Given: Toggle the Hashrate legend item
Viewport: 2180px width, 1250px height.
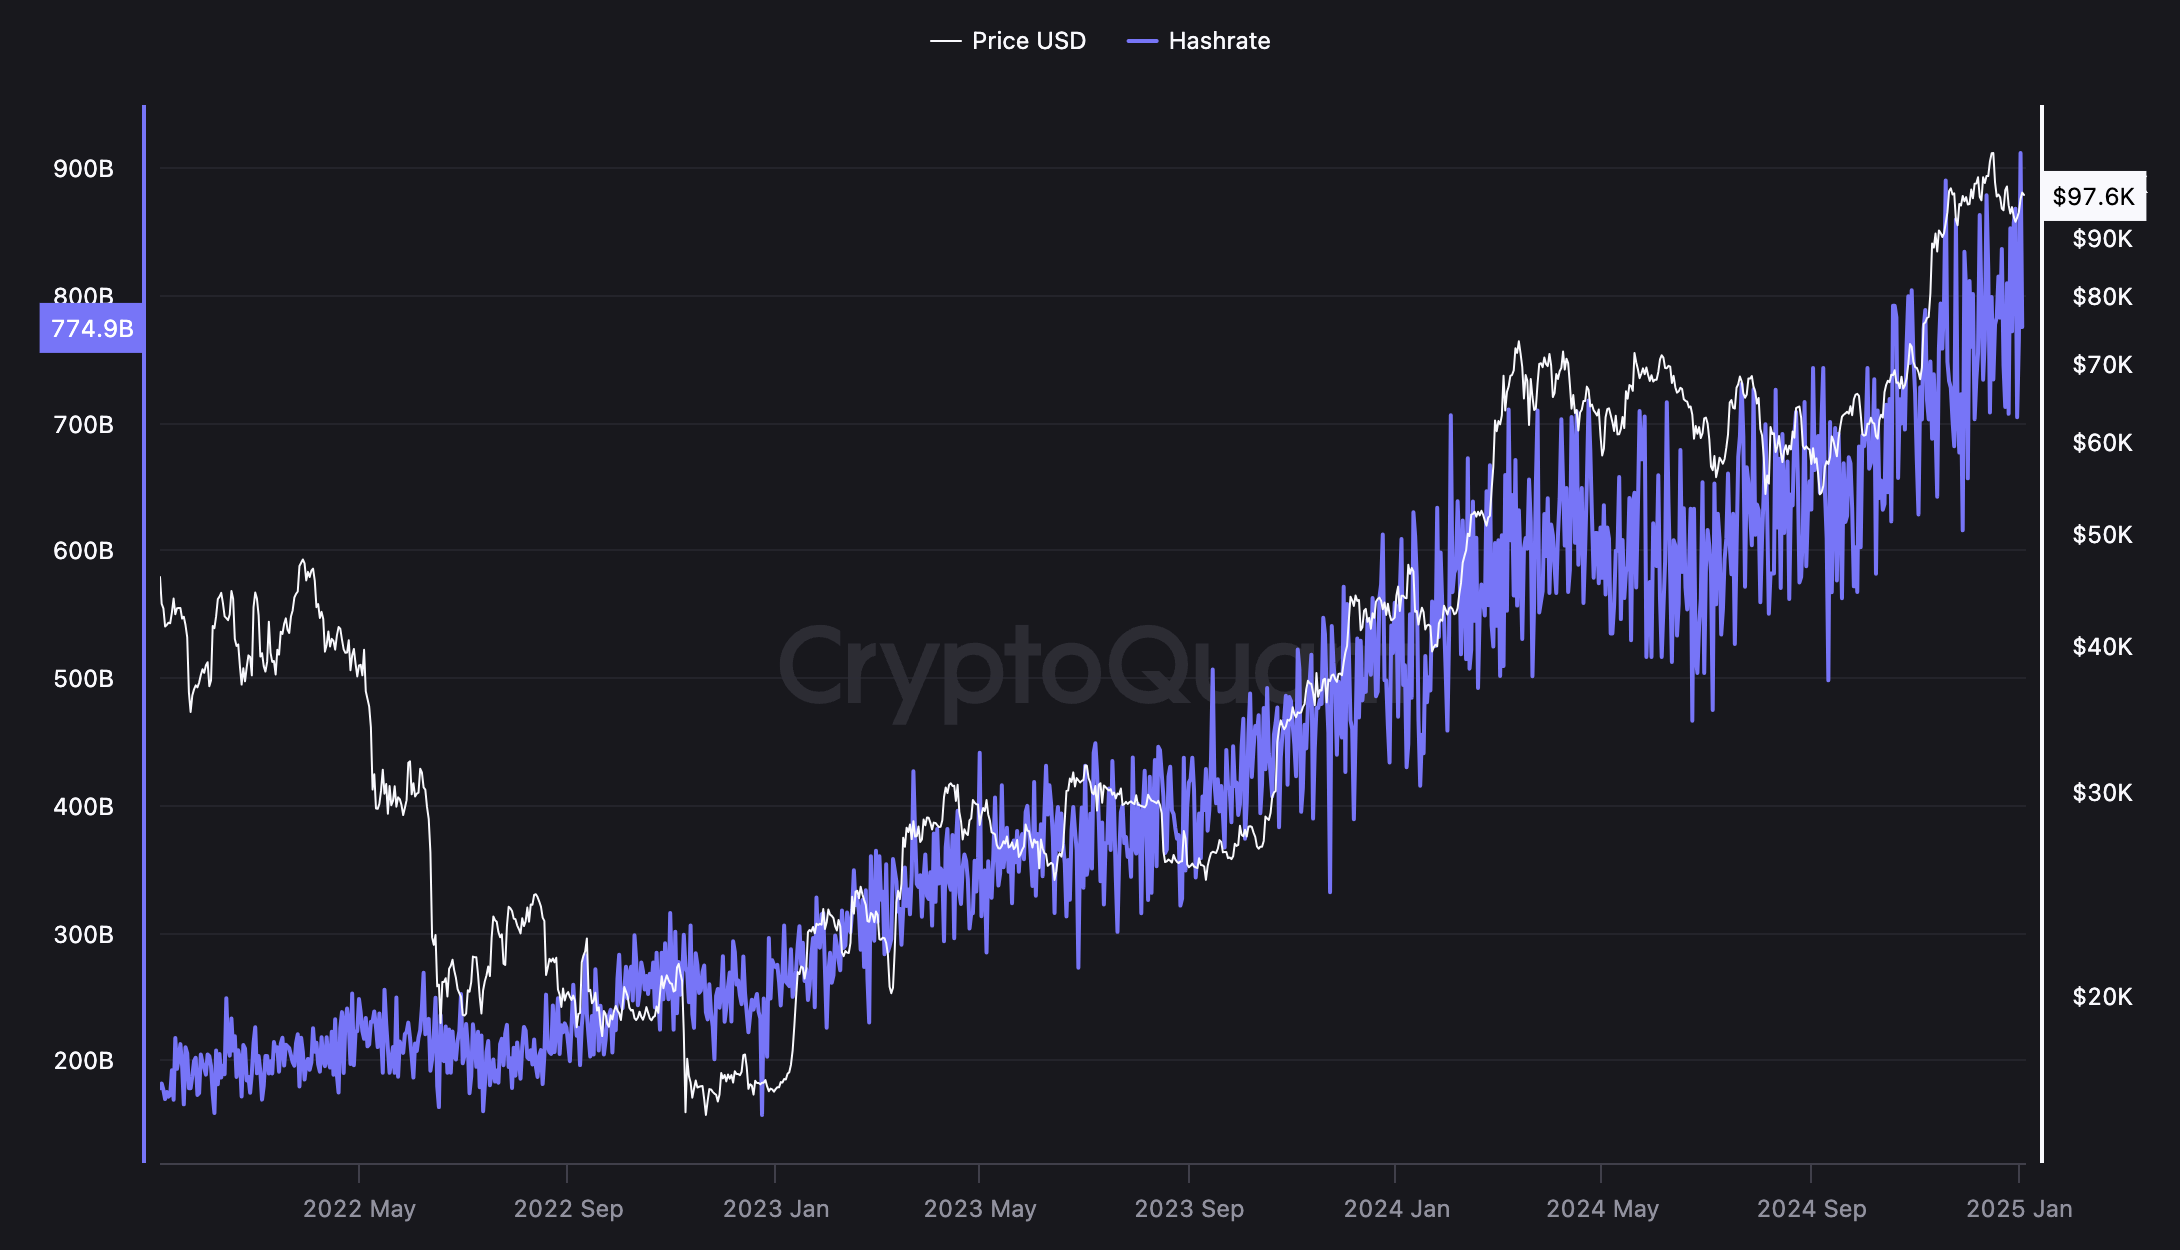Looking at the screenshot, I should point(1219,41).
